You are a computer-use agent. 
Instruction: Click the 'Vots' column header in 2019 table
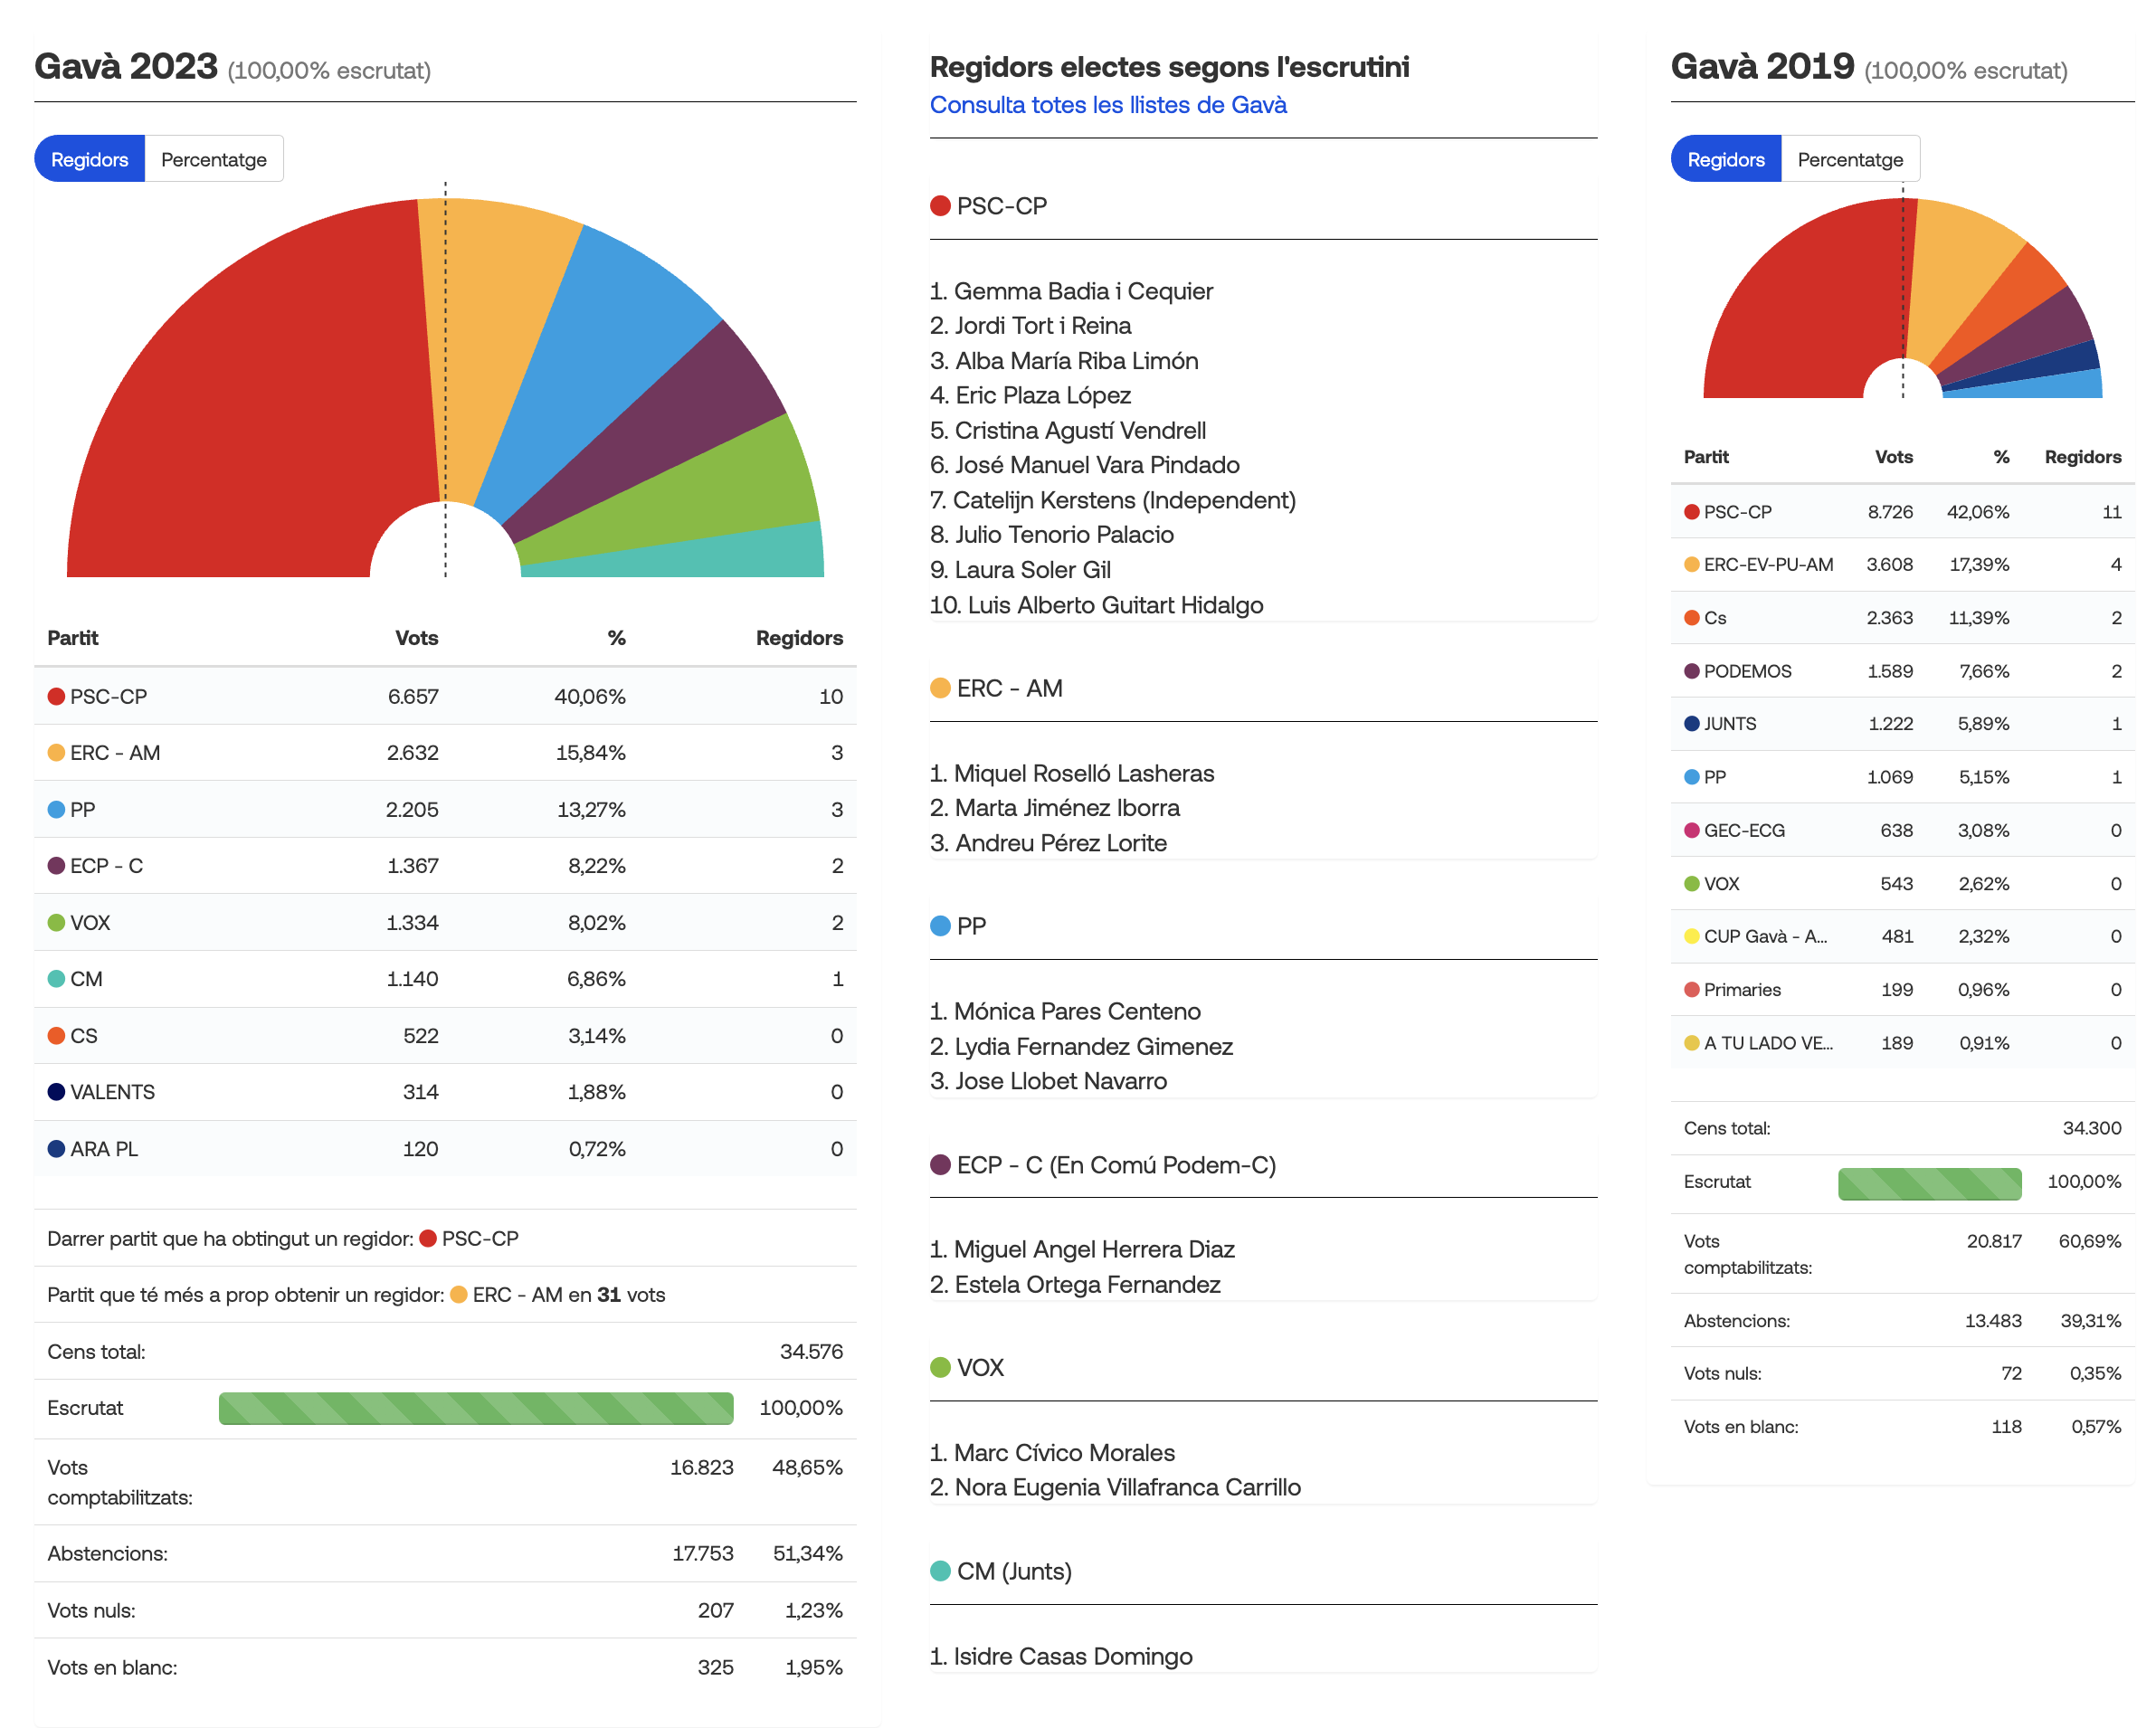click(x=1894, y=457)
